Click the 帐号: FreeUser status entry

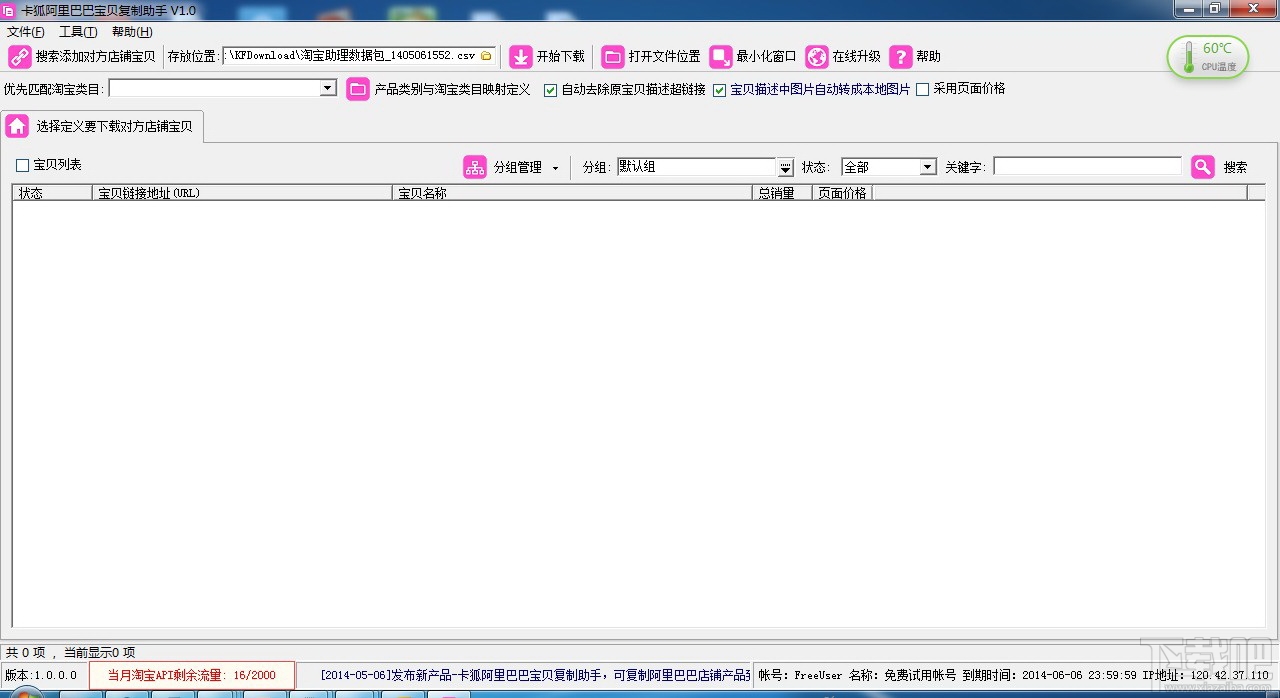[800, 675]
